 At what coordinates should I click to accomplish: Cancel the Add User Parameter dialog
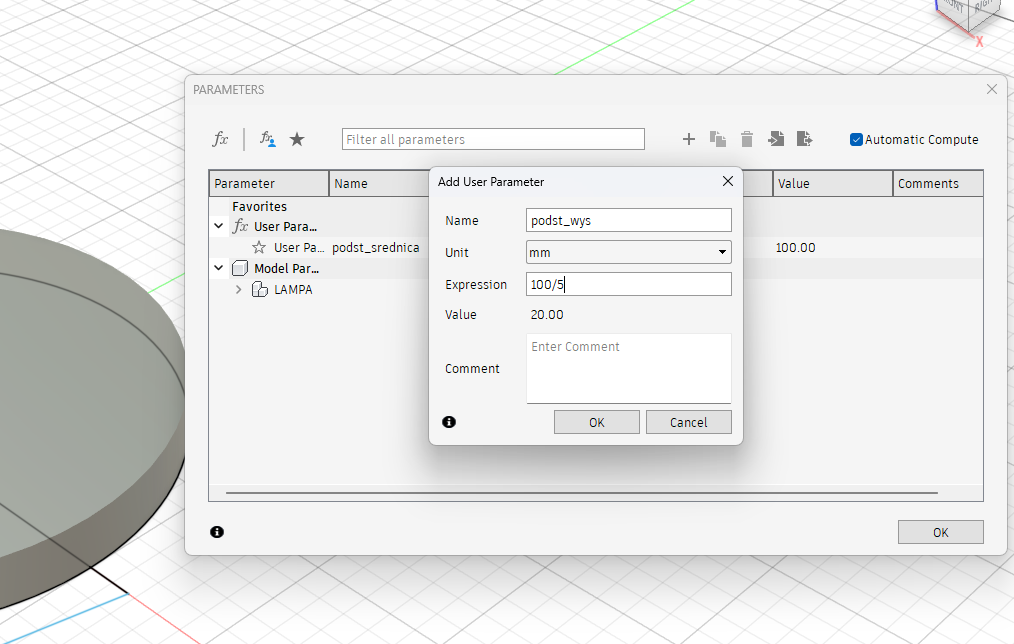pos(688,422)
